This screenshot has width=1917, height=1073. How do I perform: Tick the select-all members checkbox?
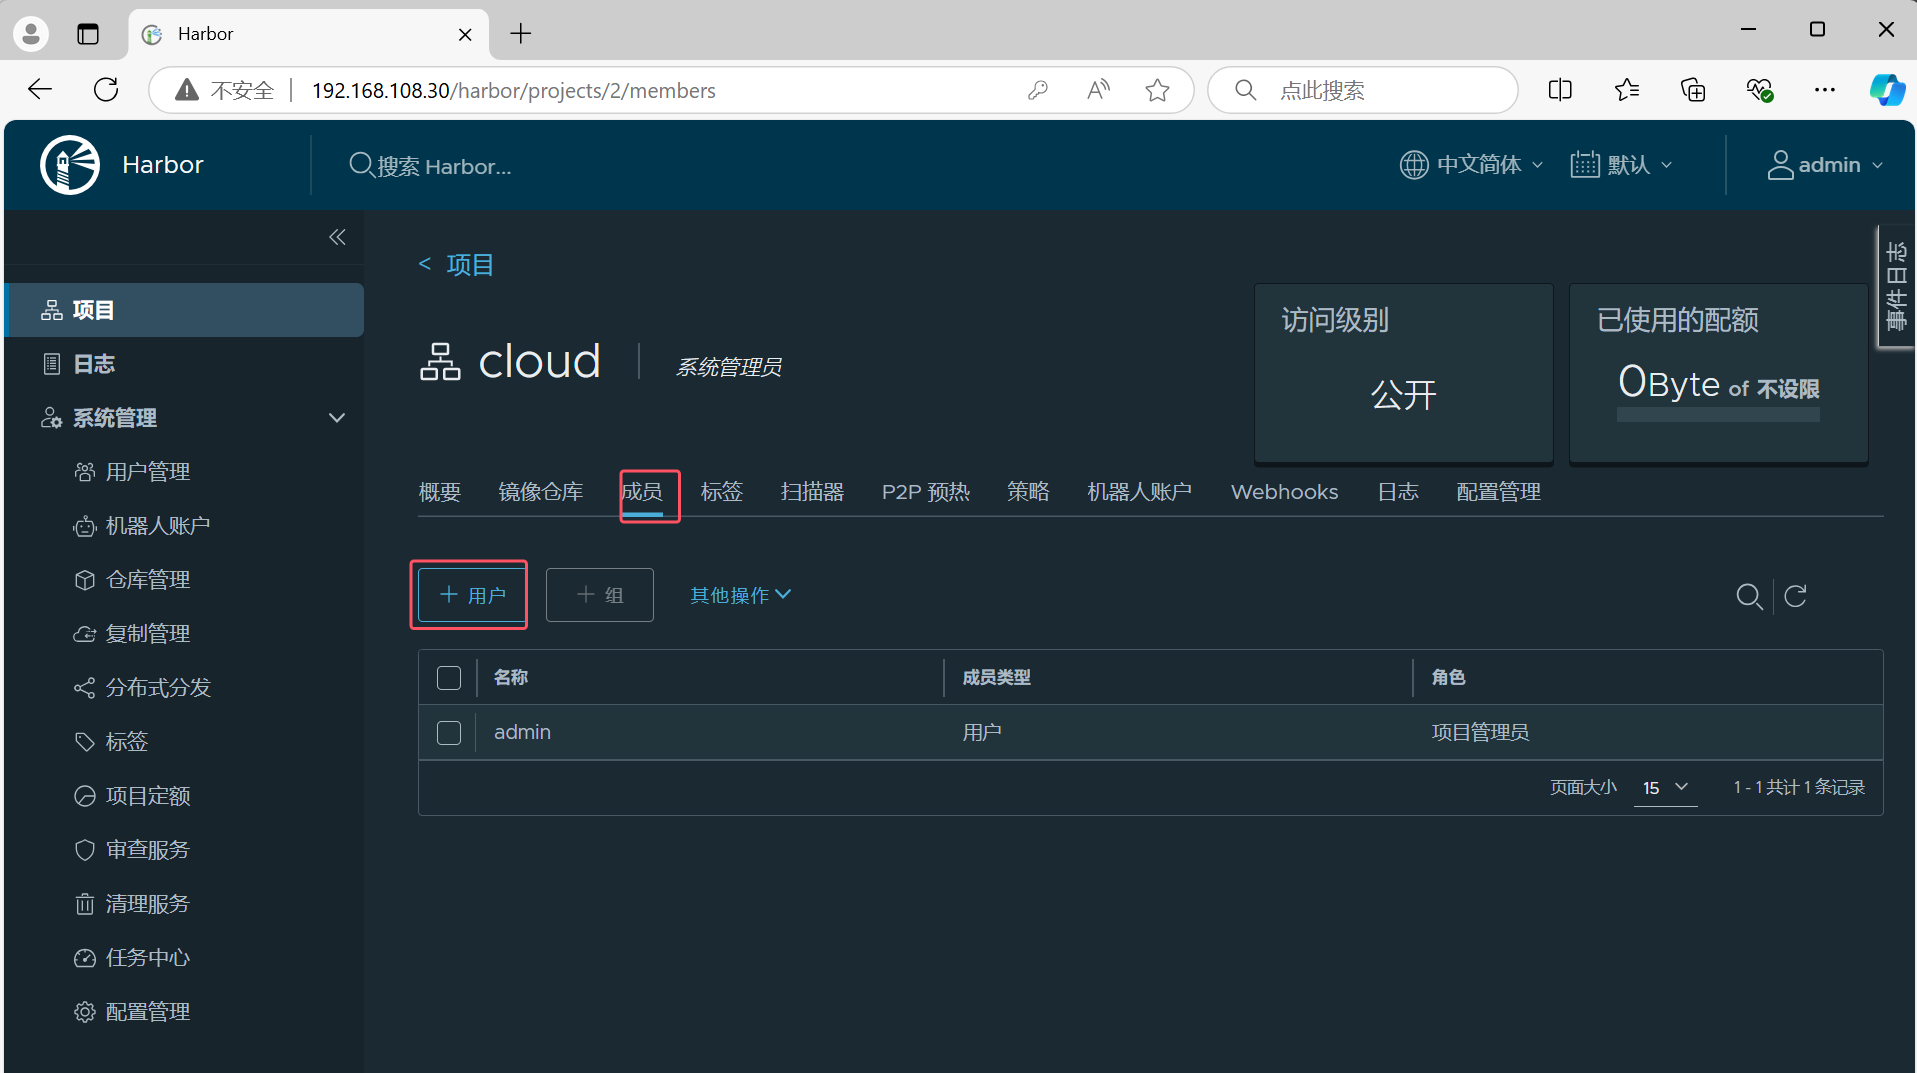tap(449, 678)
